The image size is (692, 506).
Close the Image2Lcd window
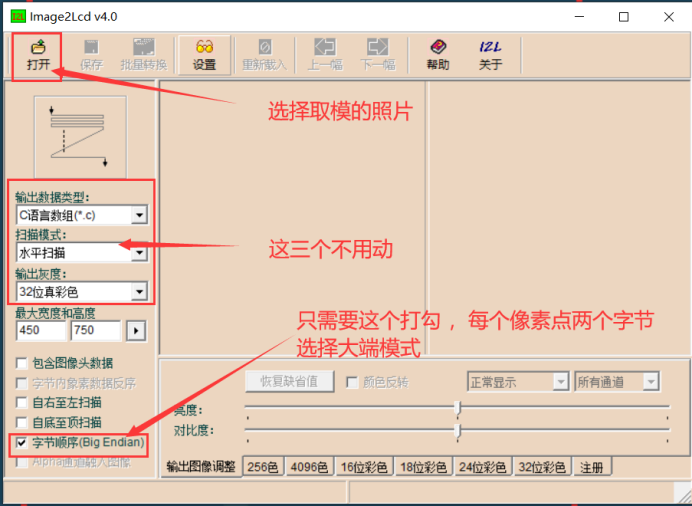coord(669,17)
